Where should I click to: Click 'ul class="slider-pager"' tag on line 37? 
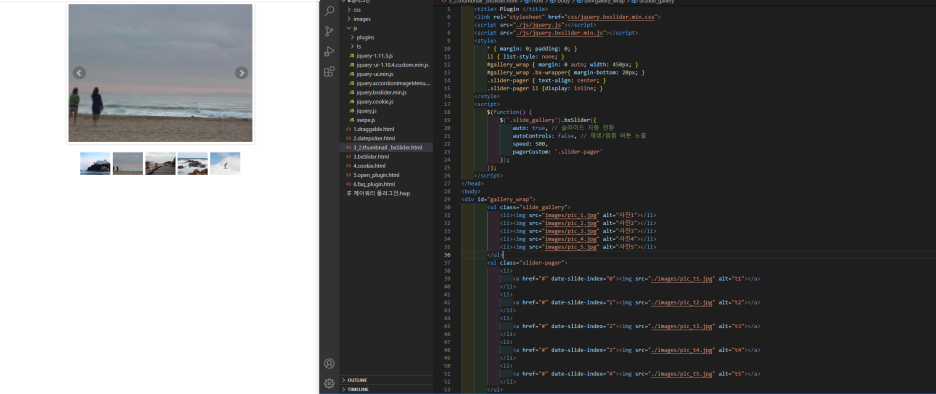point(526,263)
